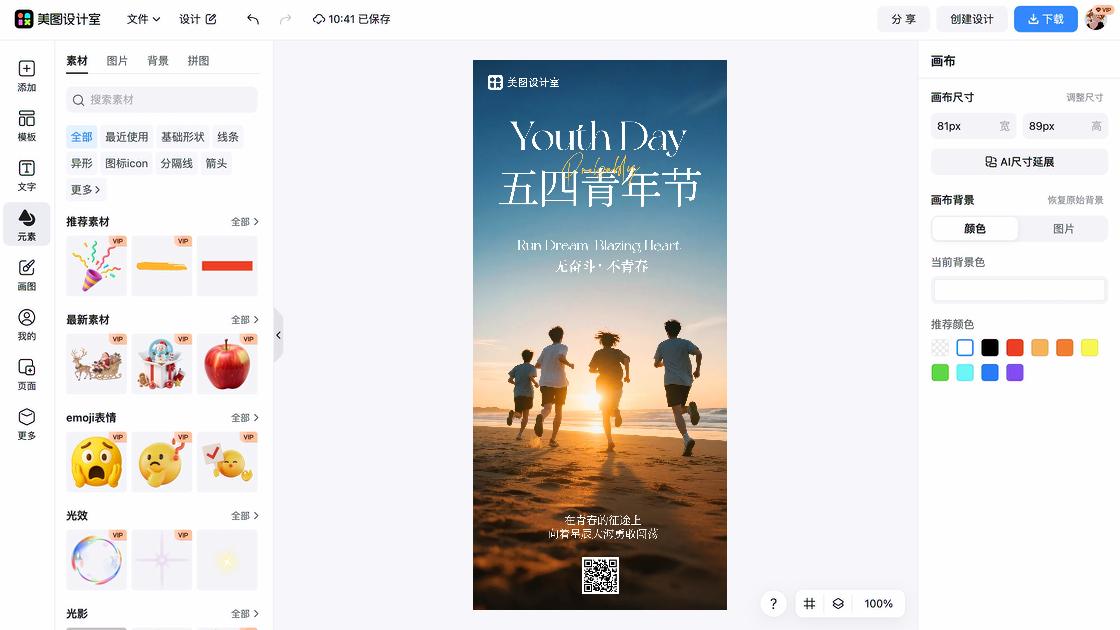The image size is (1120, 630).
Task: Click the search magnifier icon
Action: pos(79,100)
